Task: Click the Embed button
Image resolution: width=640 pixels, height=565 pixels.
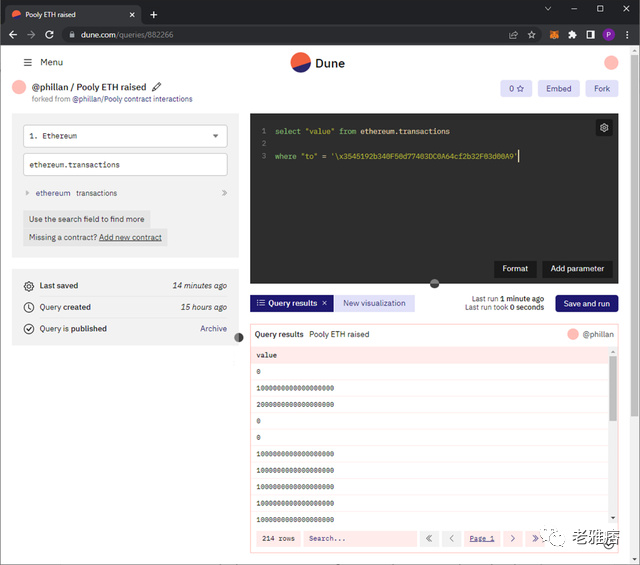Action: click(558, 89)
